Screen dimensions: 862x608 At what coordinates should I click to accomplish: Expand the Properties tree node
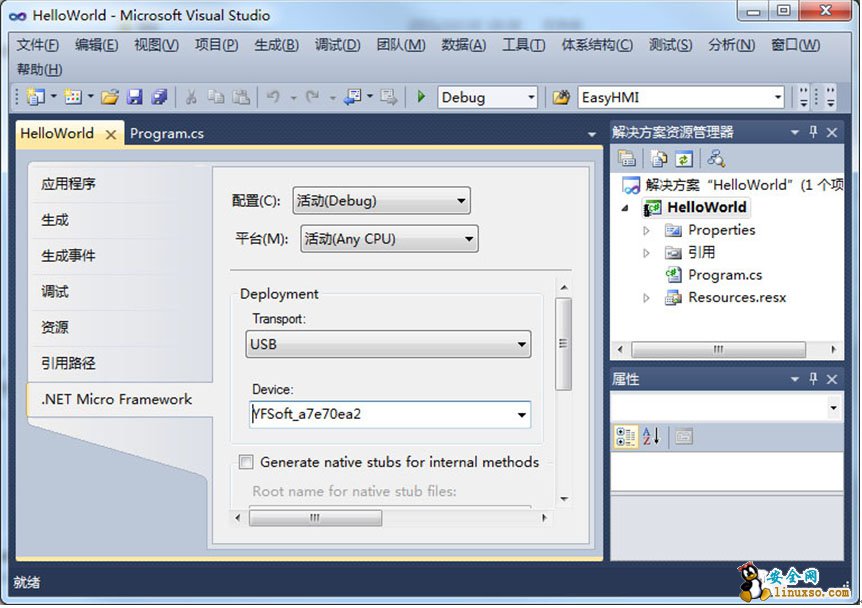tap(647, 230)
